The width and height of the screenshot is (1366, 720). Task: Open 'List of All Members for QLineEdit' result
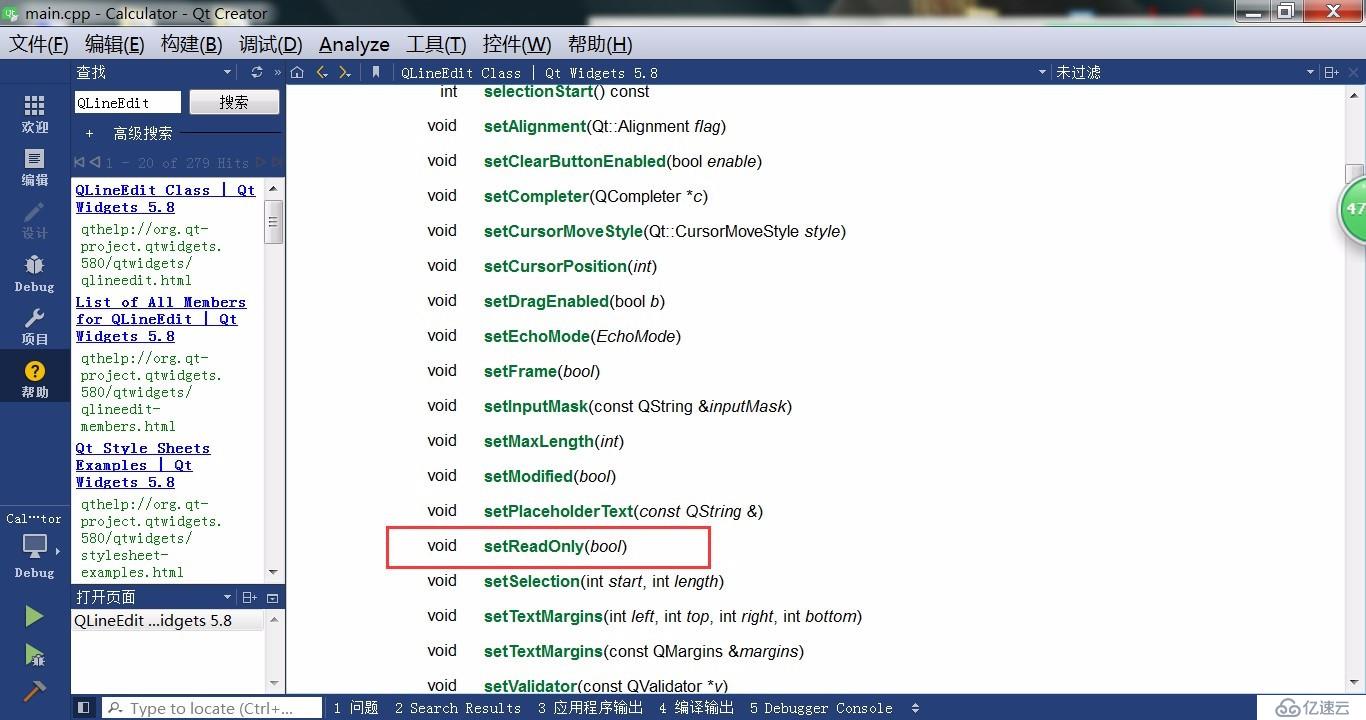[160, 319]
